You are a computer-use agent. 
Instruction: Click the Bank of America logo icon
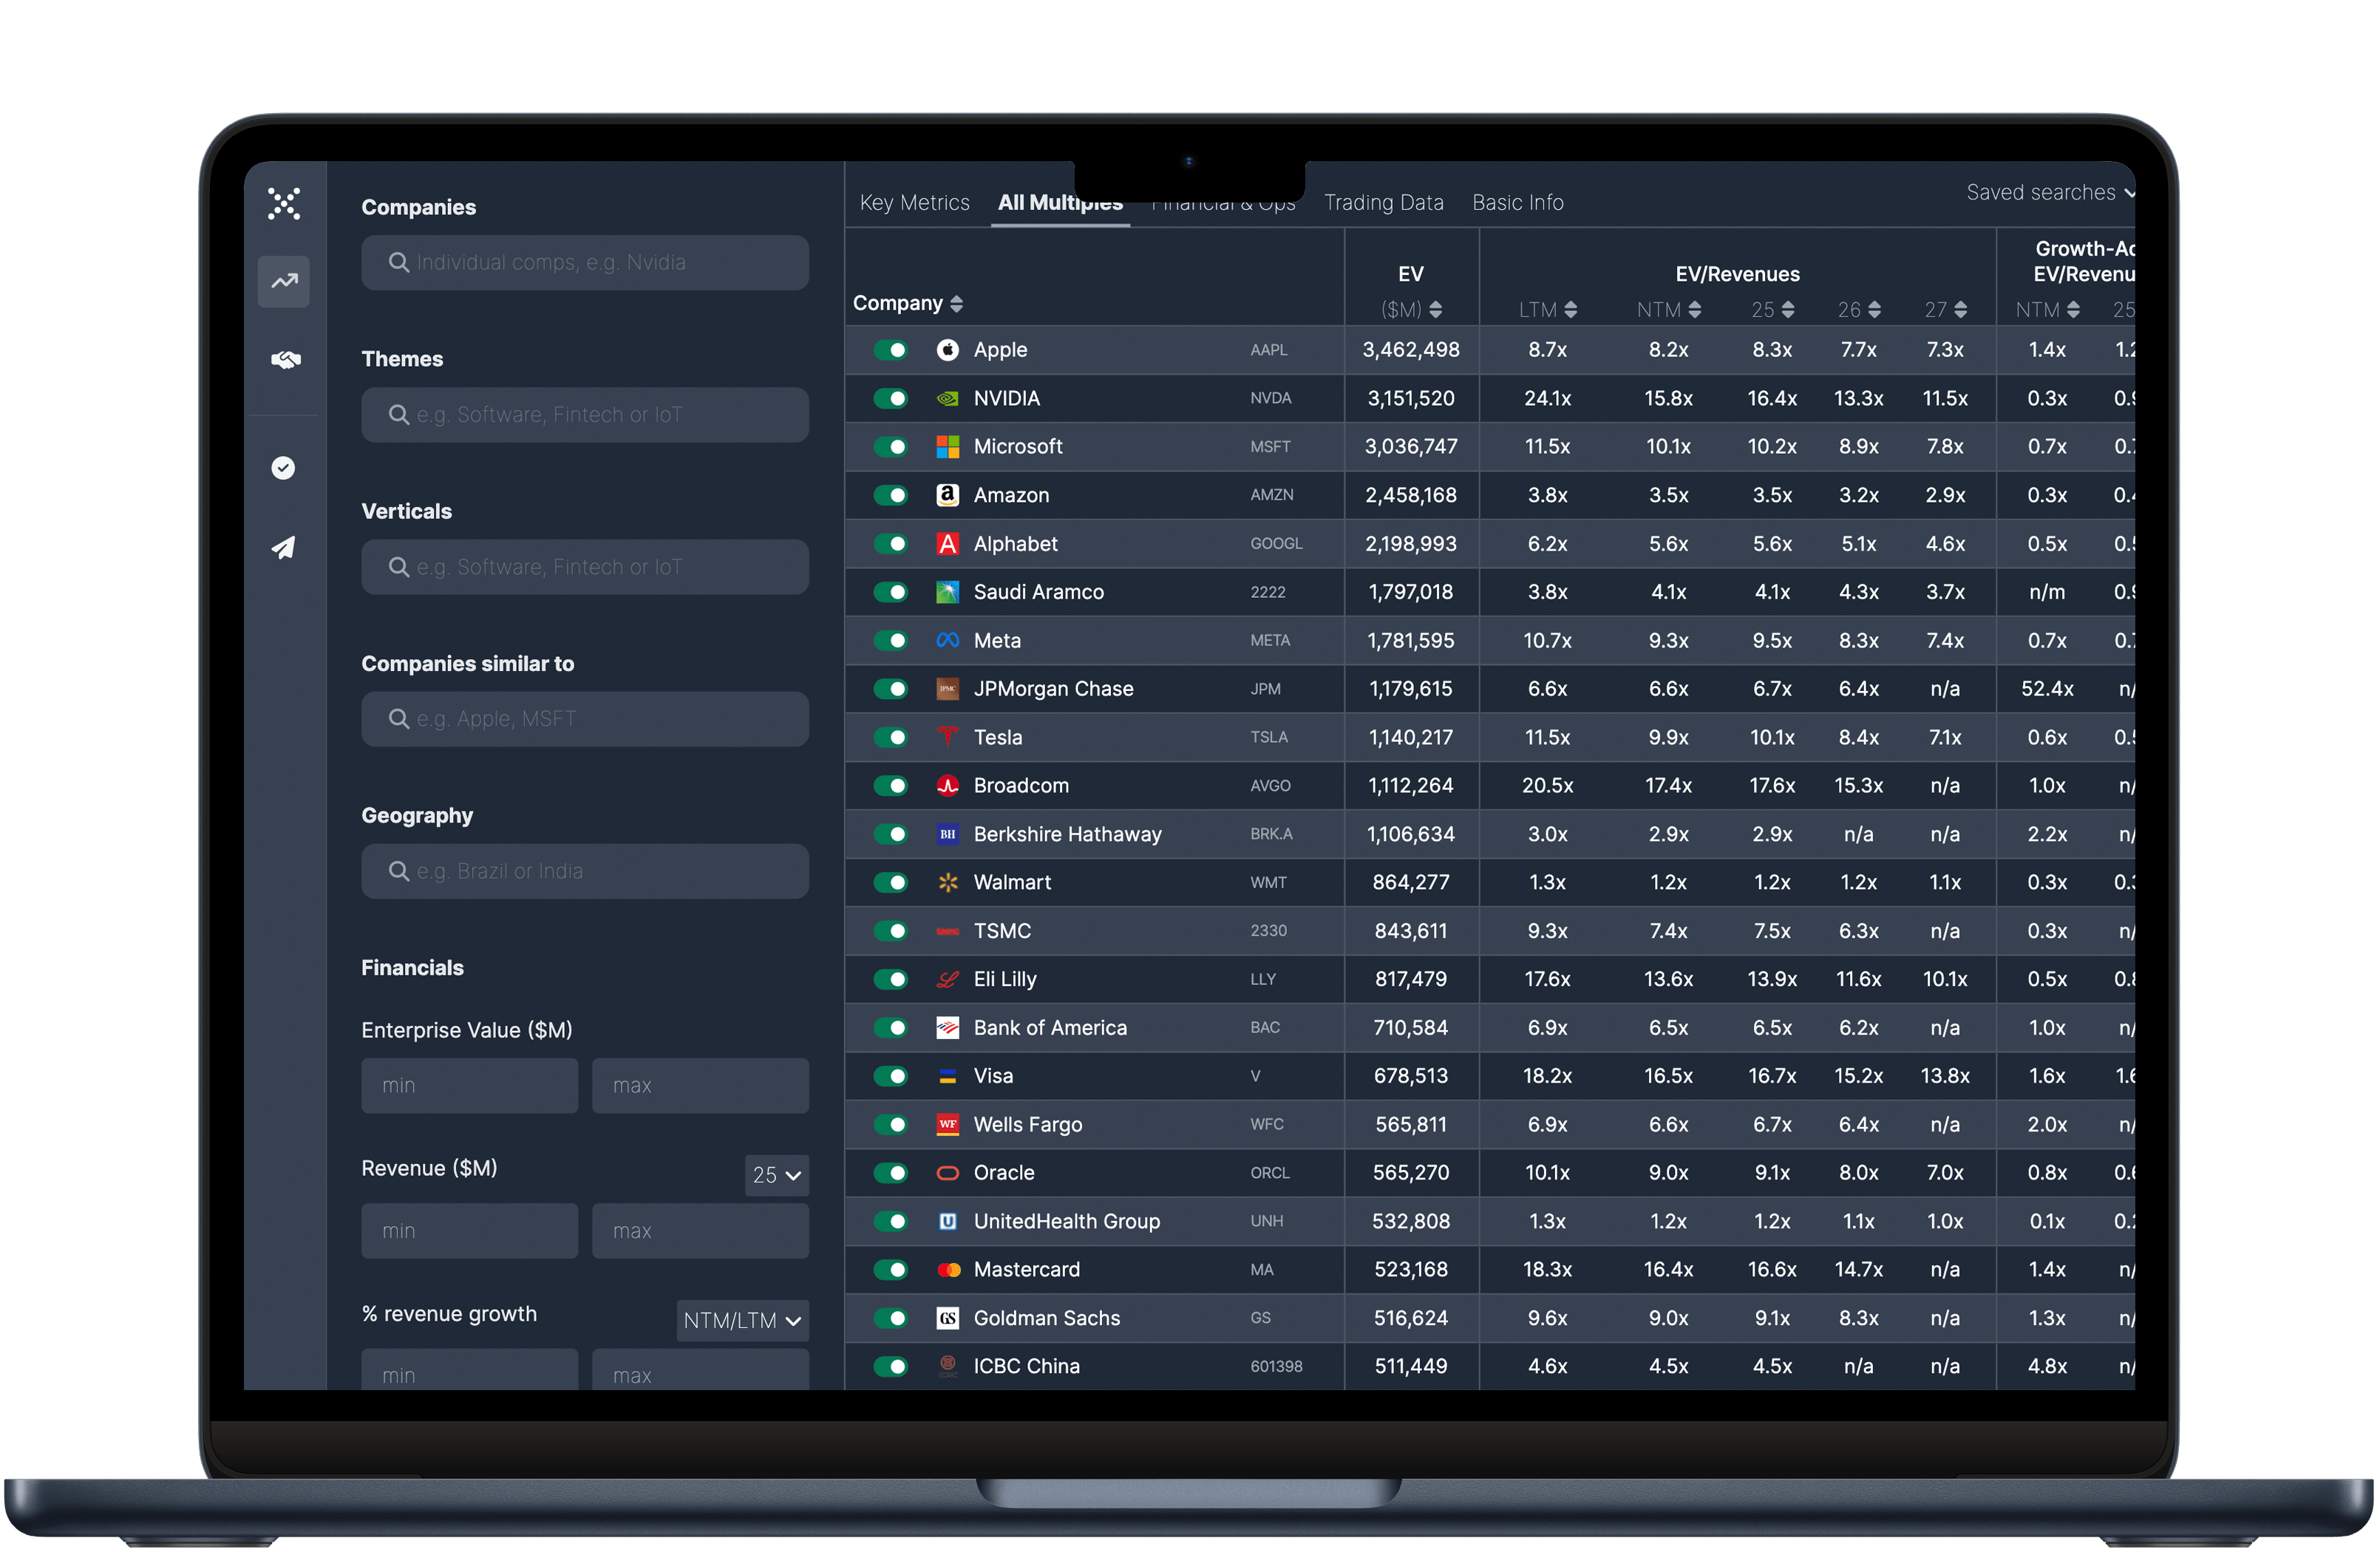tap(947, 1027)
